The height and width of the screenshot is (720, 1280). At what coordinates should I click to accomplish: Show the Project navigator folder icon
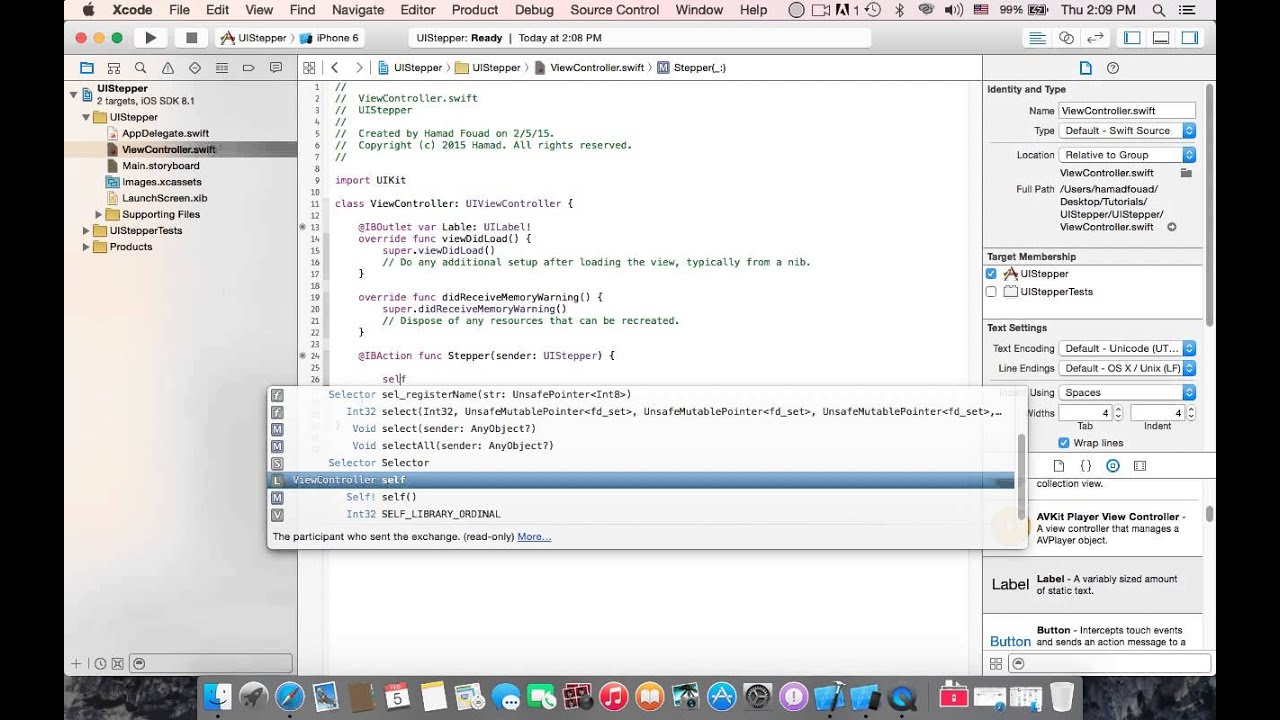86,68
